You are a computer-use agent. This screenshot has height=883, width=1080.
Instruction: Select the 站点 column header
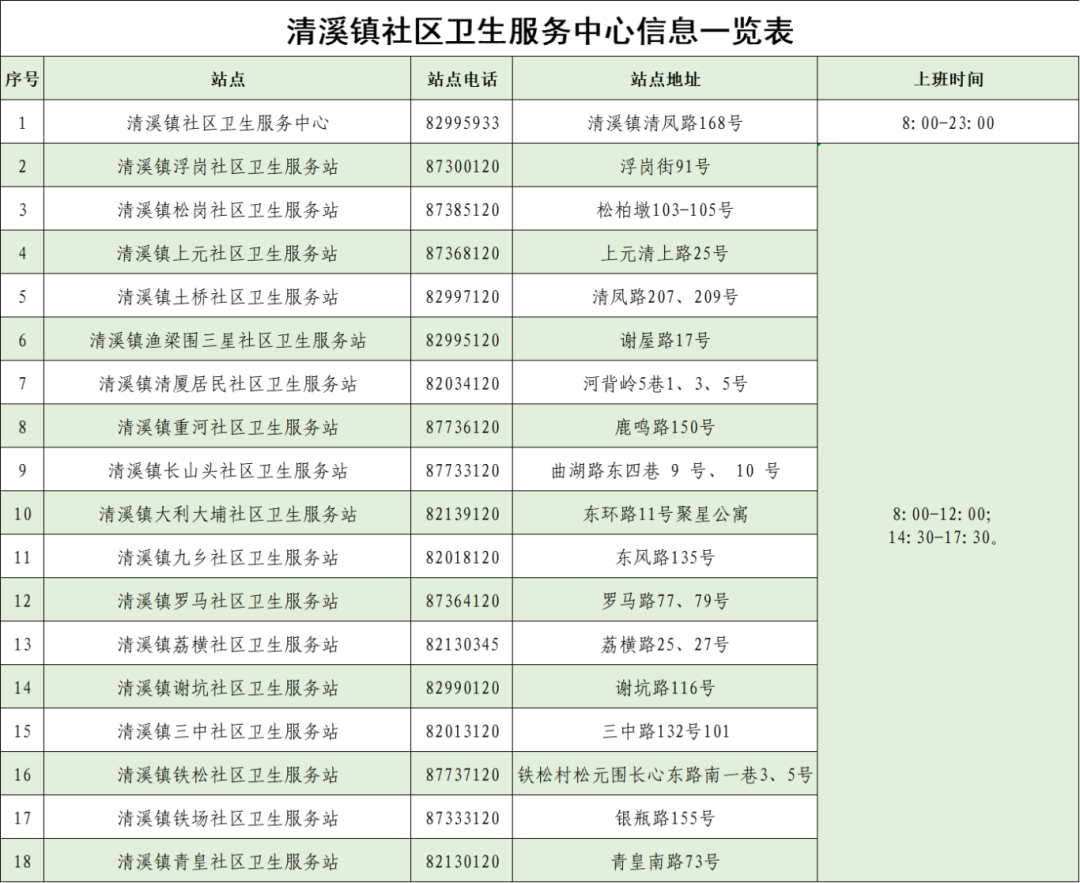pos(228,79)
